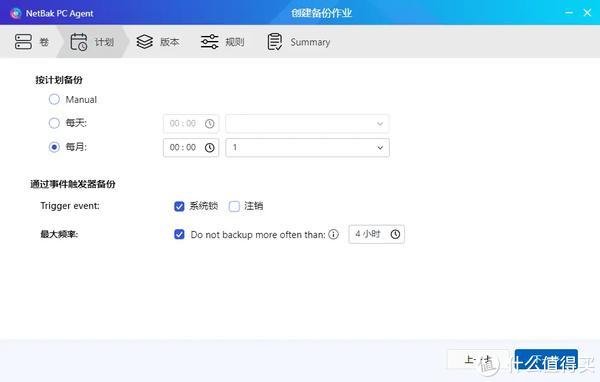Click the clock icon in daily time field
600x382 pixels.
[x=209, y=124]
